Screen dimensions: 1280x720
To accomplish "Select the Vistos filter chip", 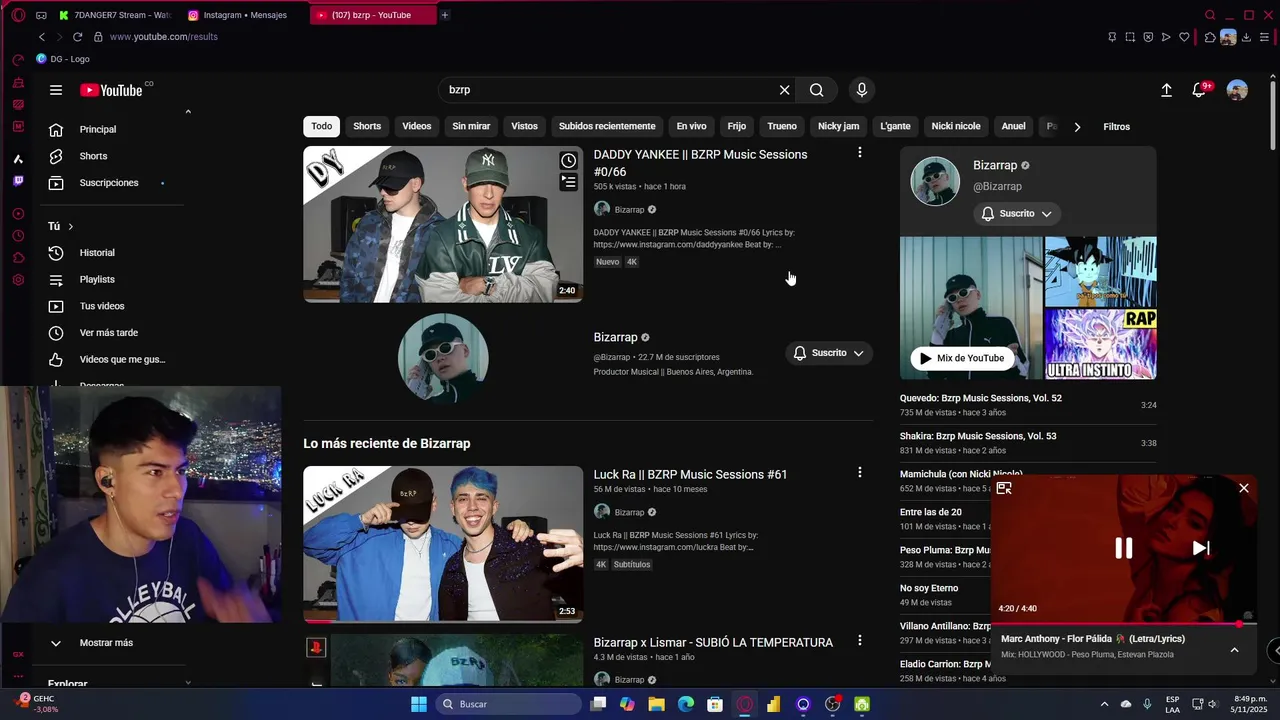I will tap(524, 127).
